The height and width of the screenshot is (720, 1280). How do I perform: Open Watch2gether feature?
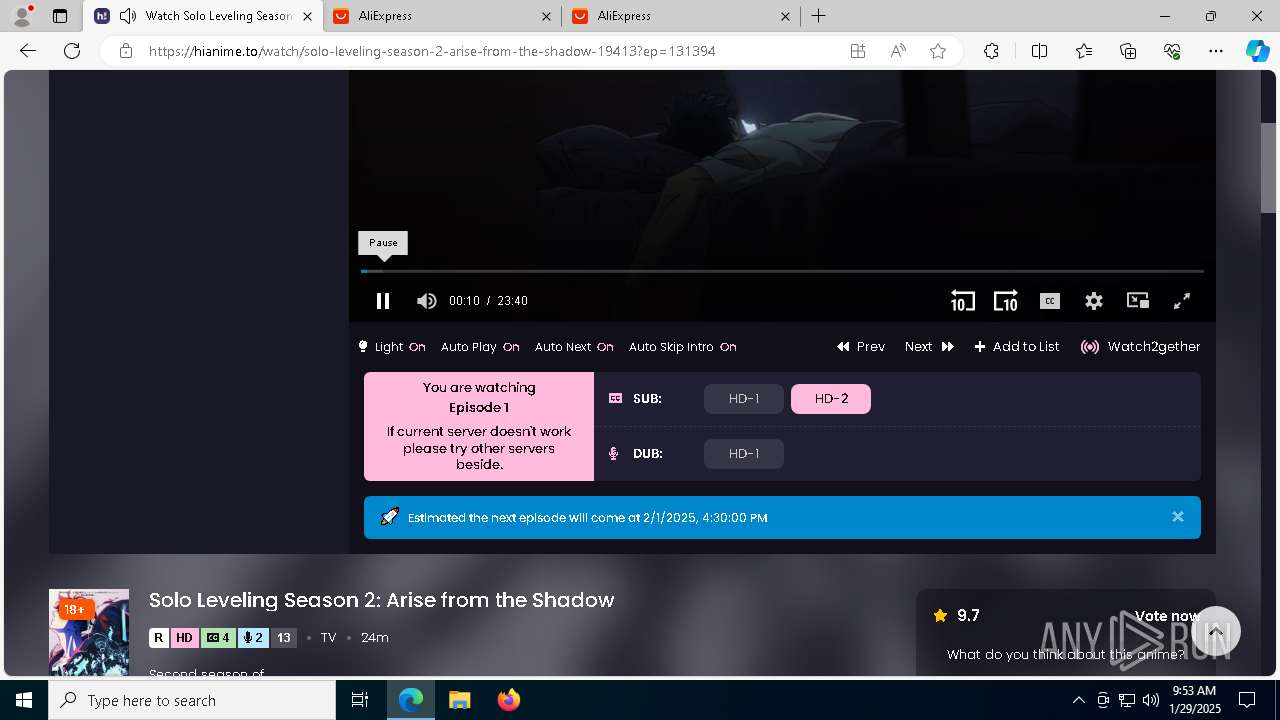pos(1140,347)
